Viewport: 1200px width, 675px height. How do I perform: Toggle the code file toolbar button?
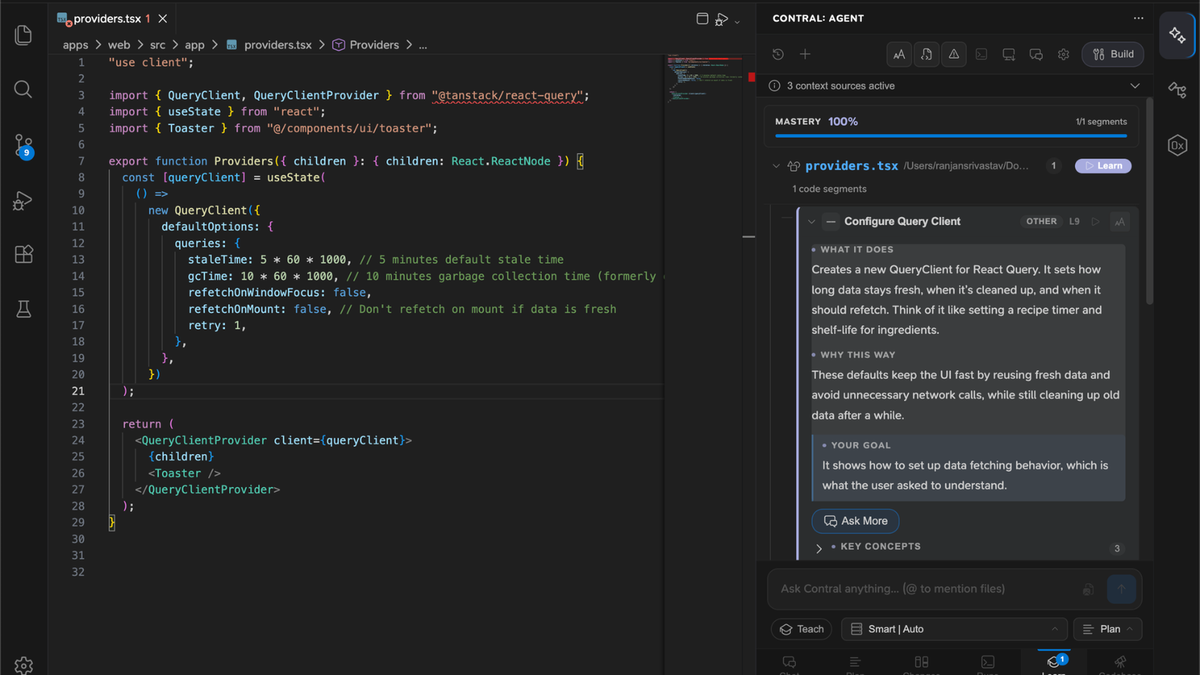click(x=927, y=54)
